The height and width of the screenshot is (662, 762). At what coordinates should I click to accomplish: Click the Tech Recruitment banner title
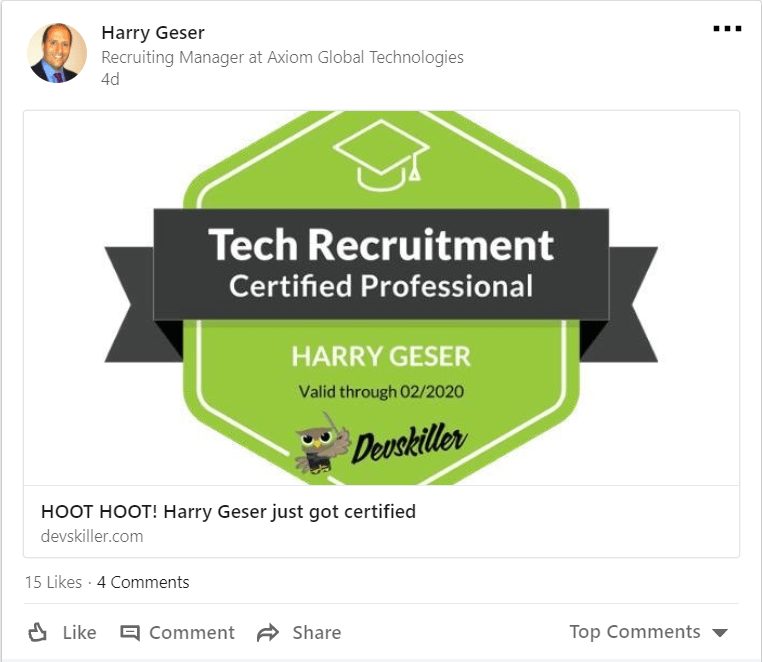380,245
